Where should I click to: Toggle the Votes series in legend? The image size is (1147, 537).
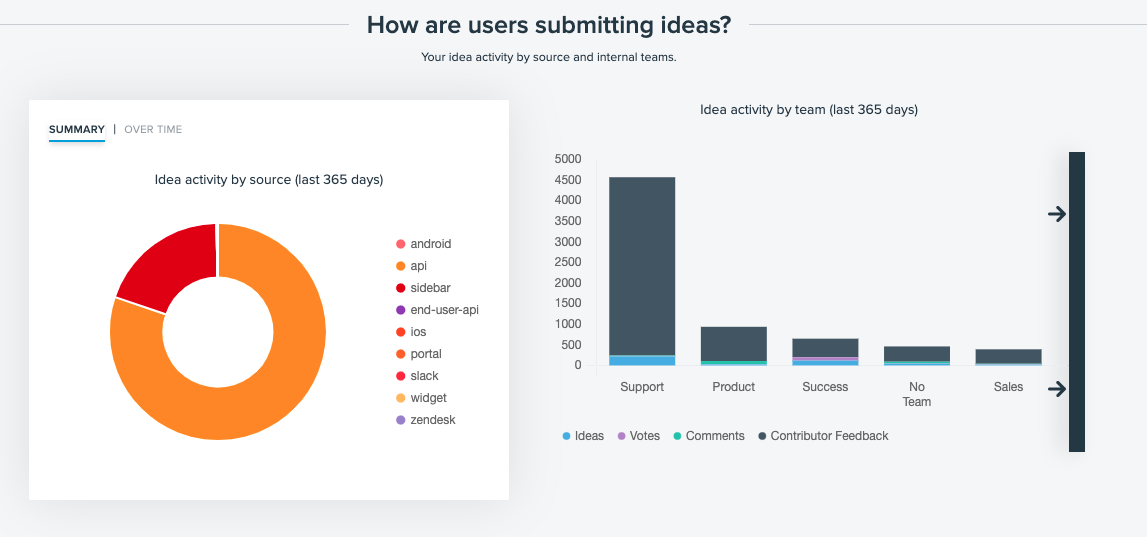[x=639, y=436]
